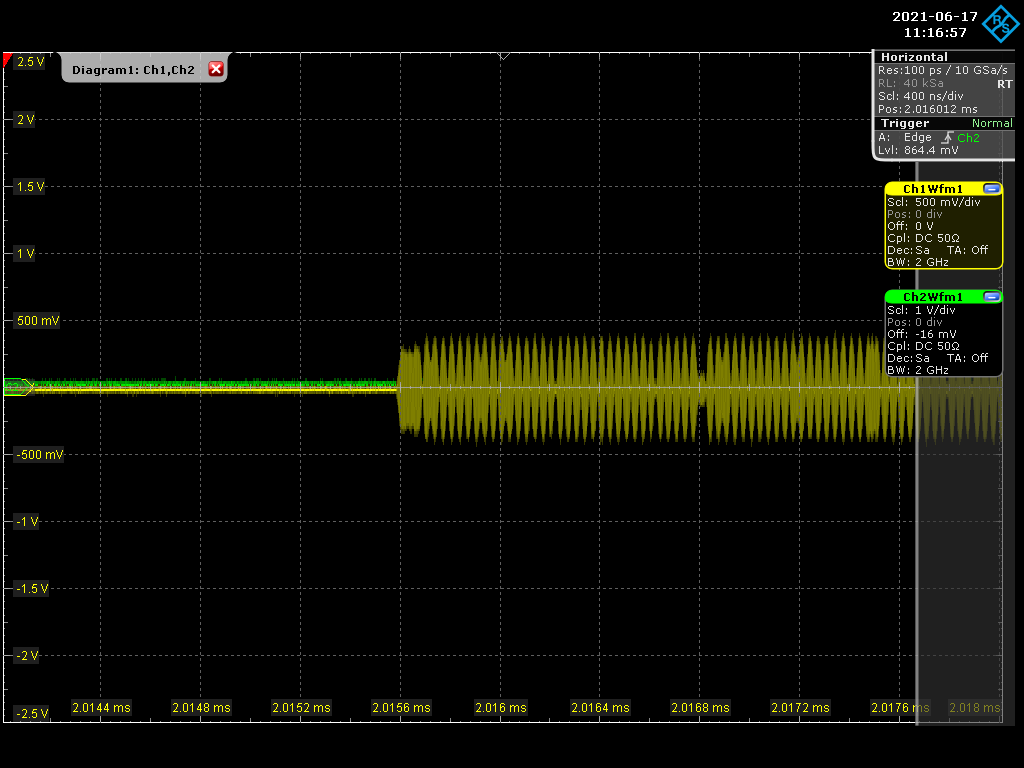The width and height of the screenshot is (1024, 768).
Task: Select the channel ground level marker at left edge
Action: click(x=17, y=386)
